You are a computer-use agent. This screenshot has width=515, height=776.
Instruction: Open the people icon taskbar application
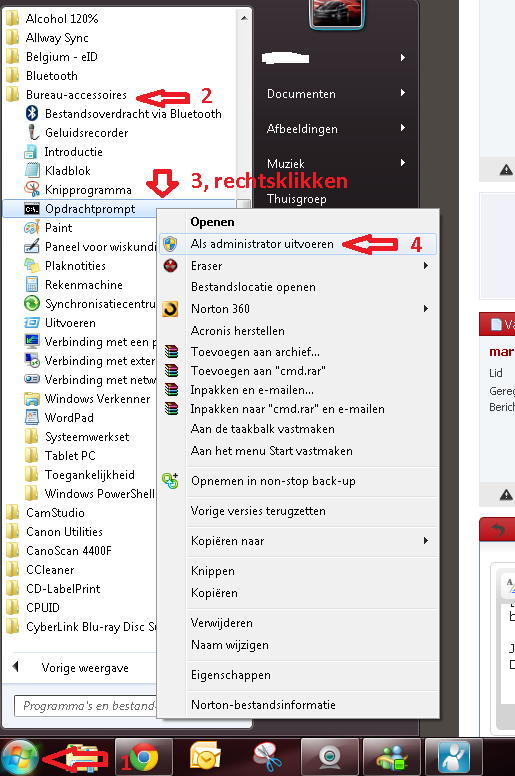454,757
